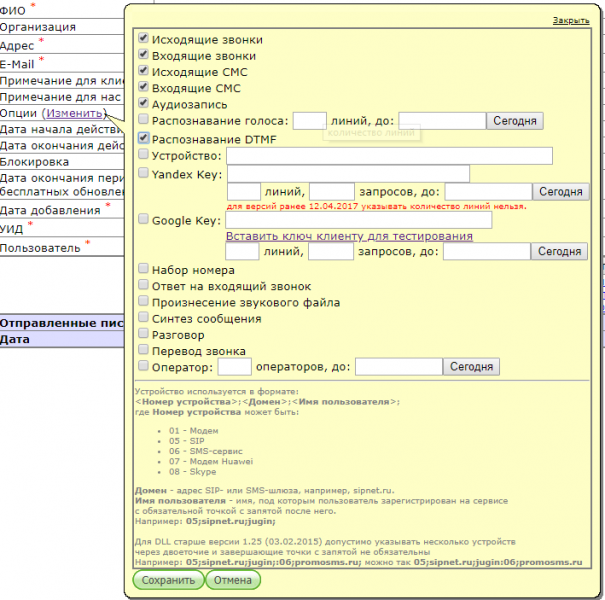This screenshot has height=600, width=605.
Task: Close the popup via Закрыть link
Action: (x=571, y=20)
